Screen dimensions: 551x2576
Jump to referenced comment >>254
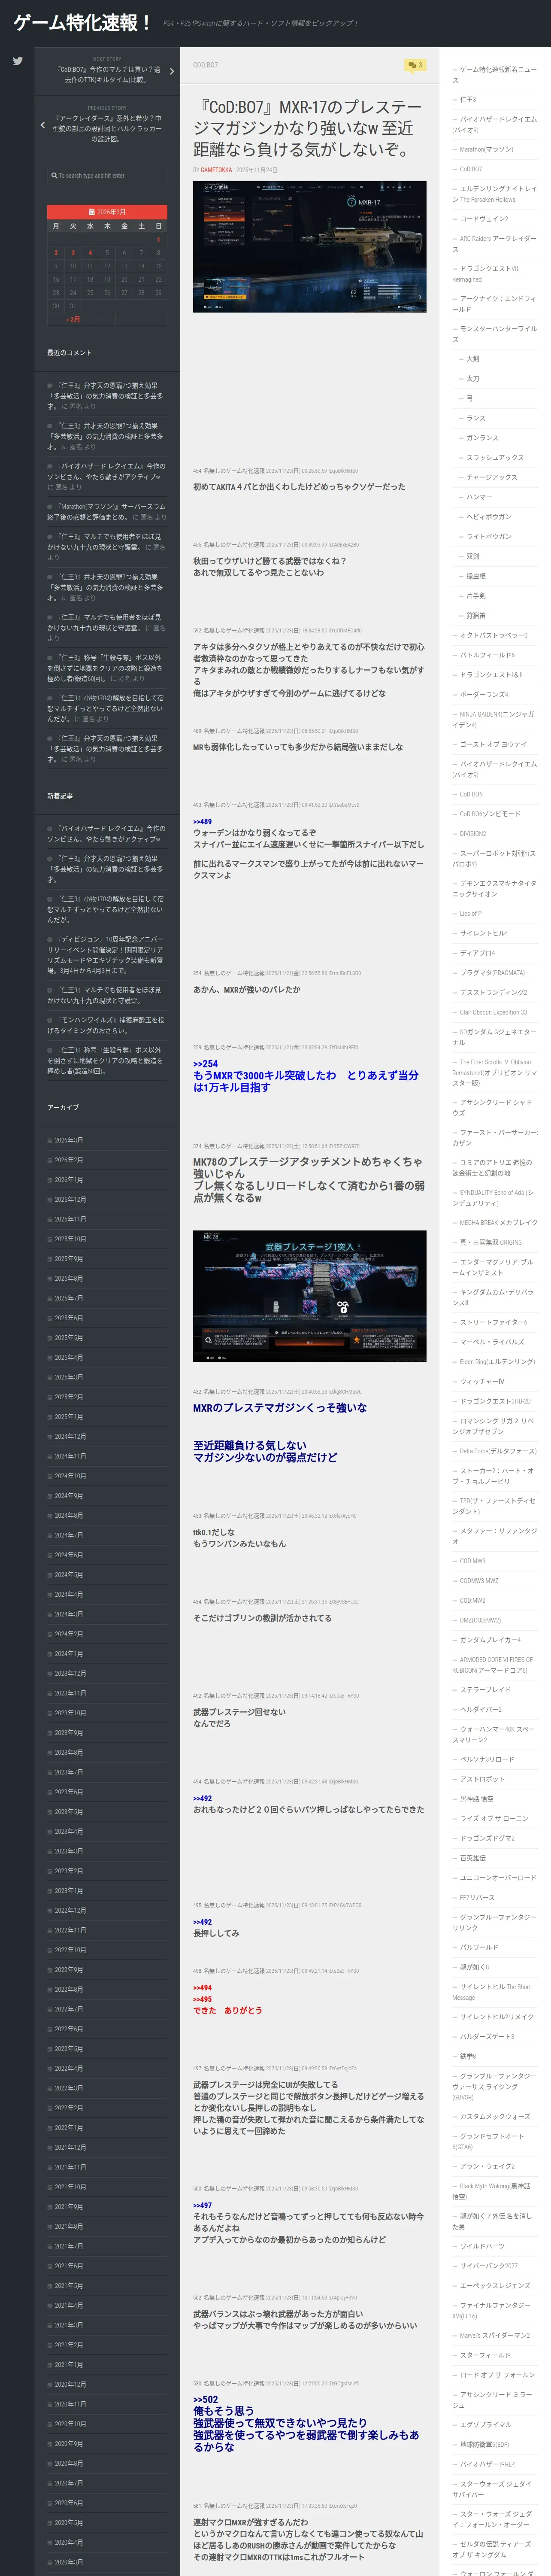click(x=205, y=1064)
